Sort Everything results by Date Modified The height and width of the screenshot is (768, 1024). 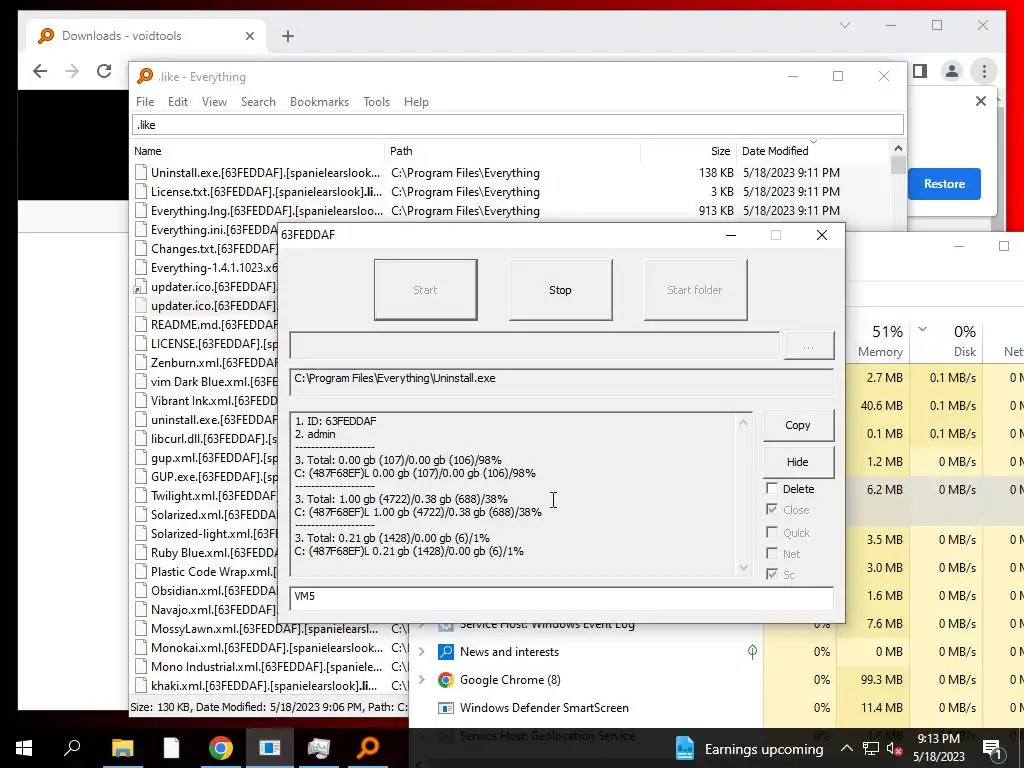pyautogui.click(x=812, y=151)
